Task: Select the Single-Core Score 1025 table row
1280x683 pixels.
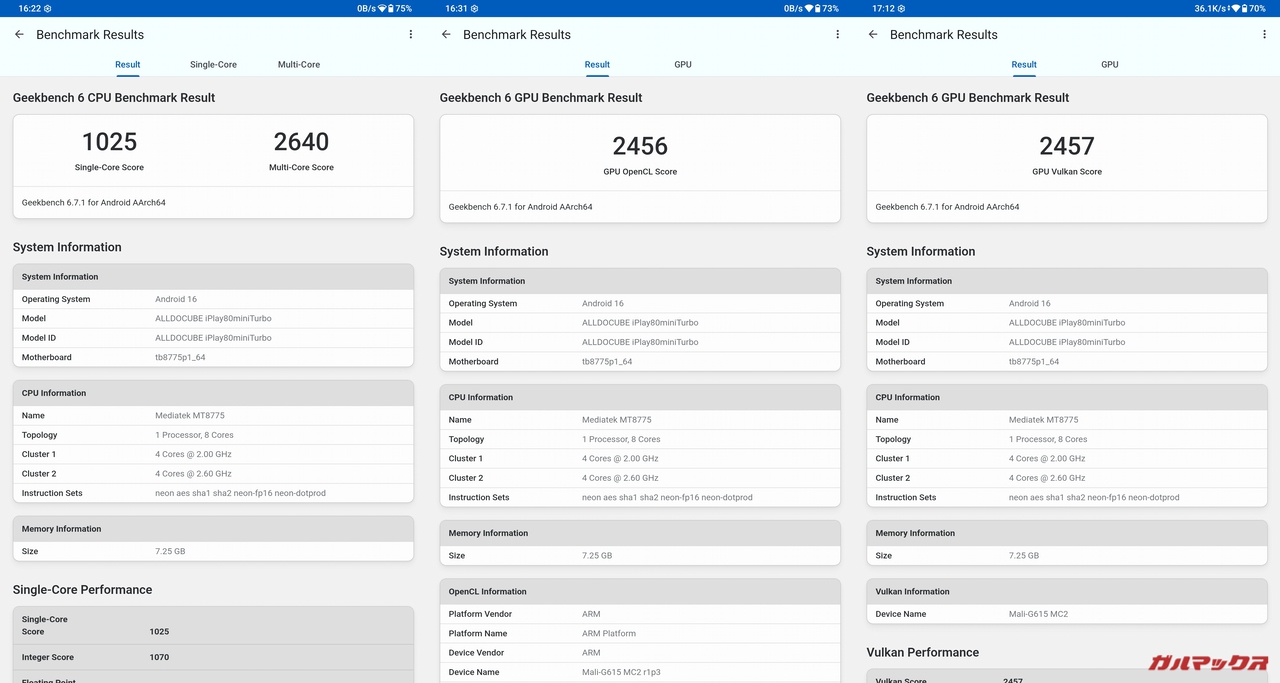Action: point(213,625)
